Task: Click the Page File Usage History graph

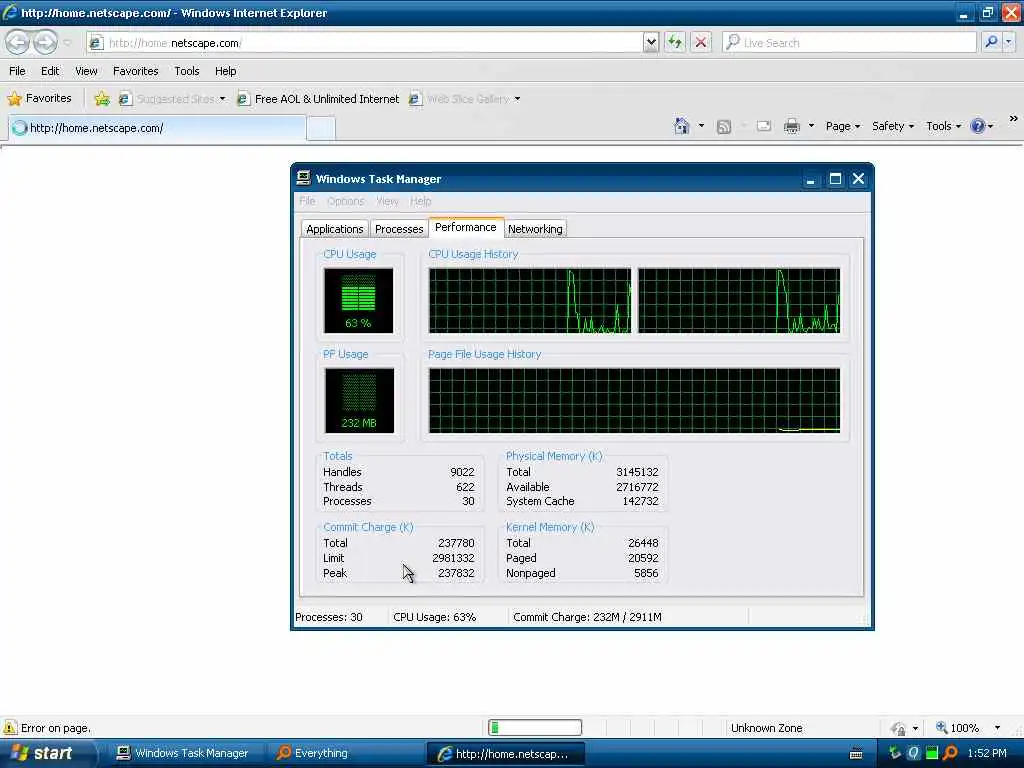Action: coord(634,400)
